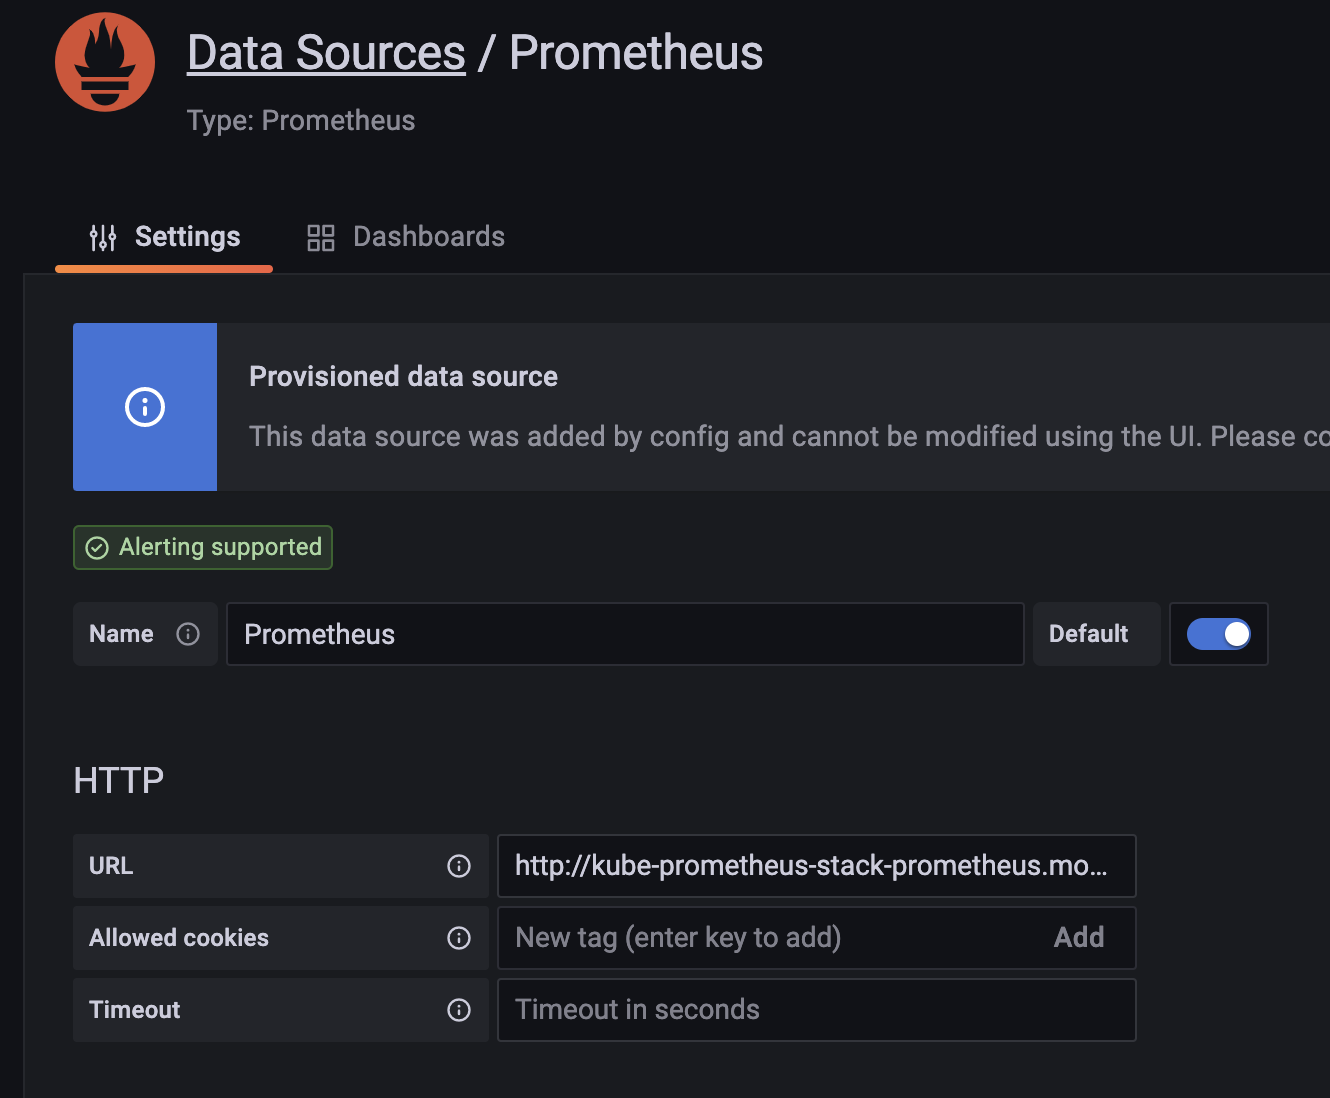Click the 'Type: Prometheus' subtitle text
This screenshot has height=1098, width=1330.
301,121
